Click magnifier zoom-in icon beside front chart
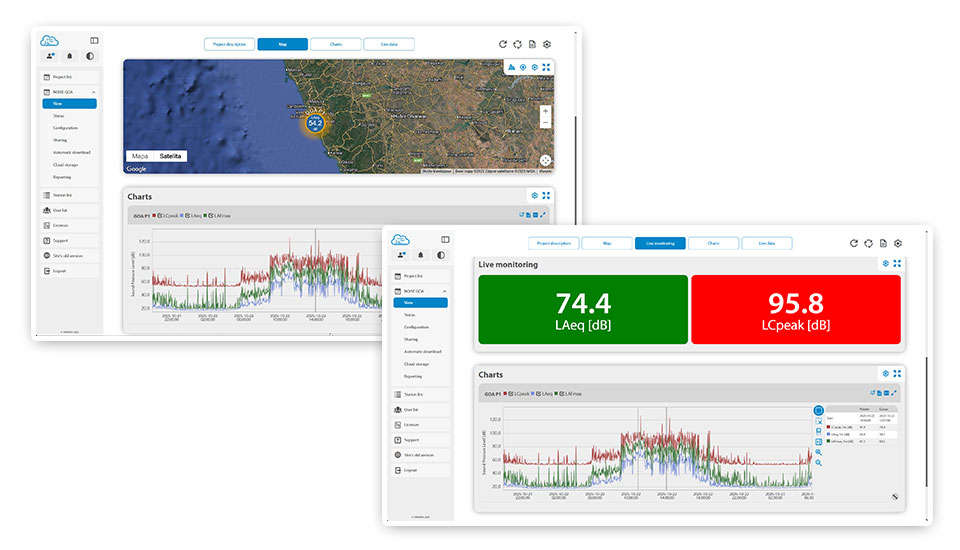960x550 pixels. (x=819, y=453)
